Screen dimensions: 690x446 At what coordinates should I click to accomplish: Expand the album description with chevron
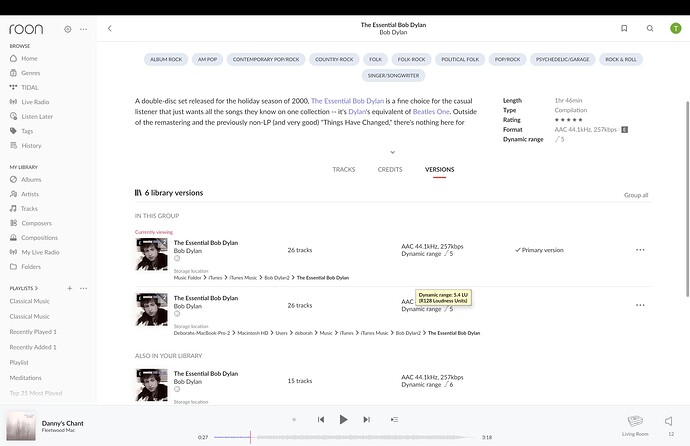(393, 152)
